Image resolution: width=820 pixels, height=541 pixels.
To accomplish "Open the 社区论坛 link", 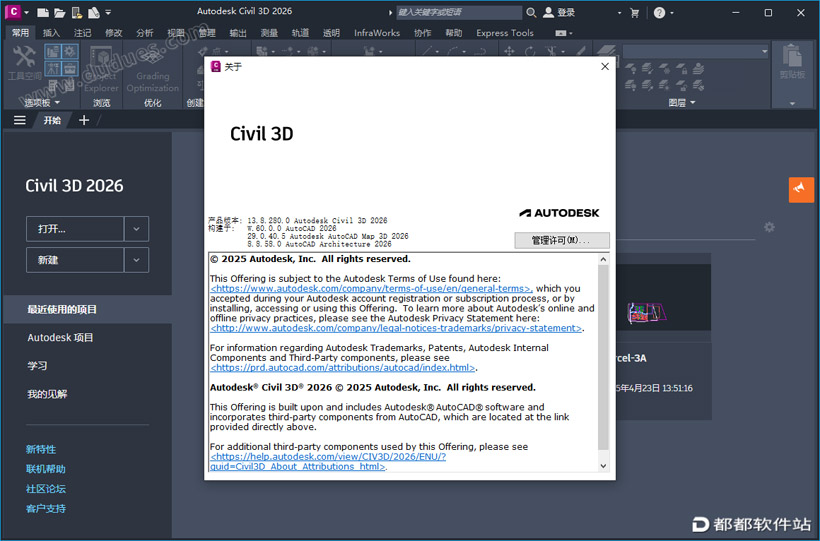I will pos(46,489).
